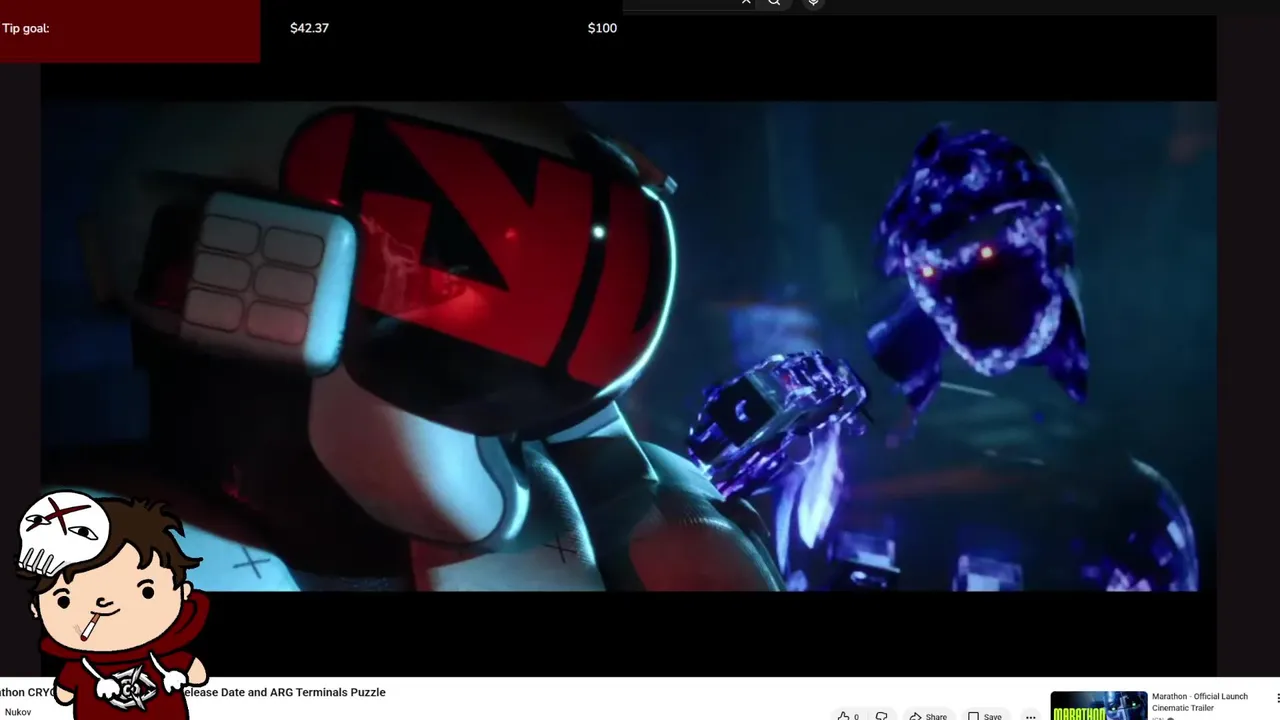The height and width of the screenshot is (720, 1280).
Task: Click the $42.37 tip amount
Action: (x=309, y=28)
